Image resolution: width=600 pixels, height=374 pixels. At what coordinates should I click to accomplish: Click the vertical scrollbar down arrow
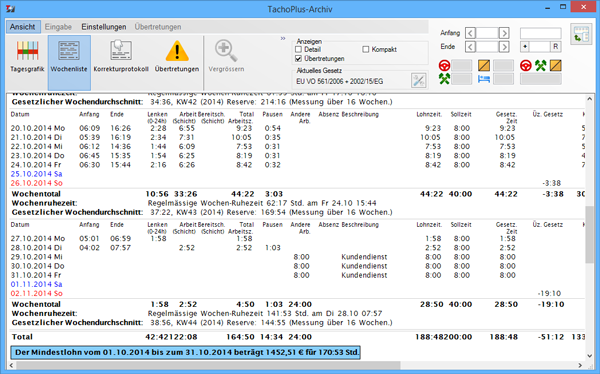coord(589,356)
